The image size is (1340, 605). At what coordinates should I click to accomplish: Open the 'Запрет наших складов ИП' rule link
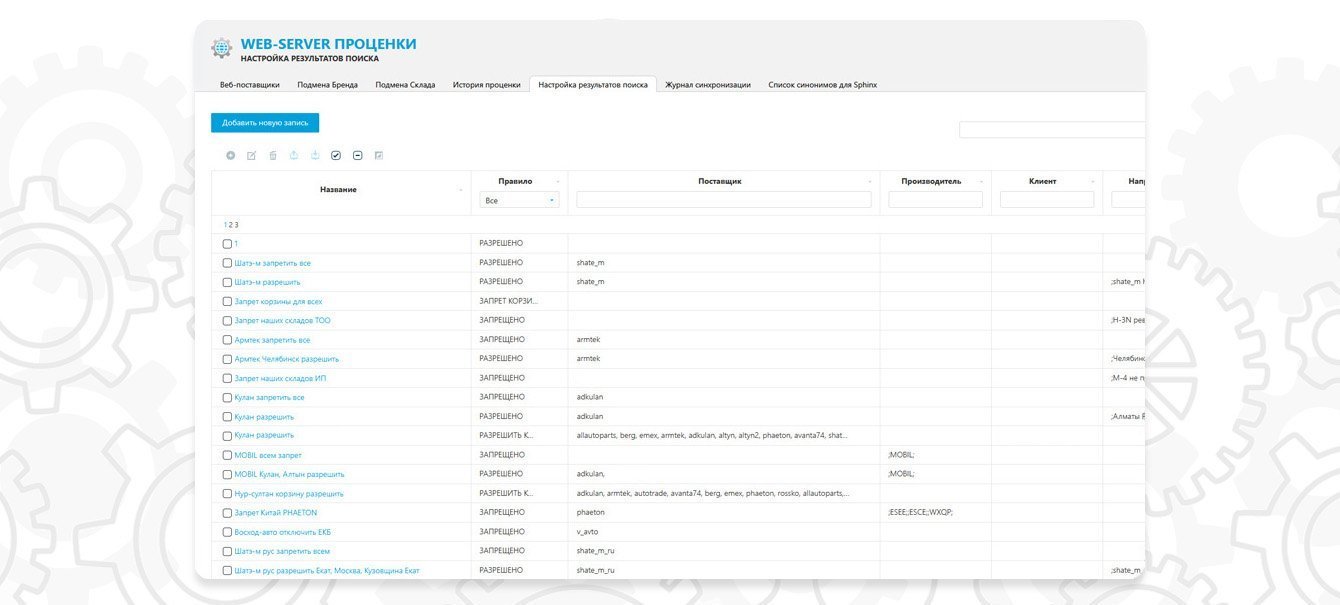pos(280,378)
